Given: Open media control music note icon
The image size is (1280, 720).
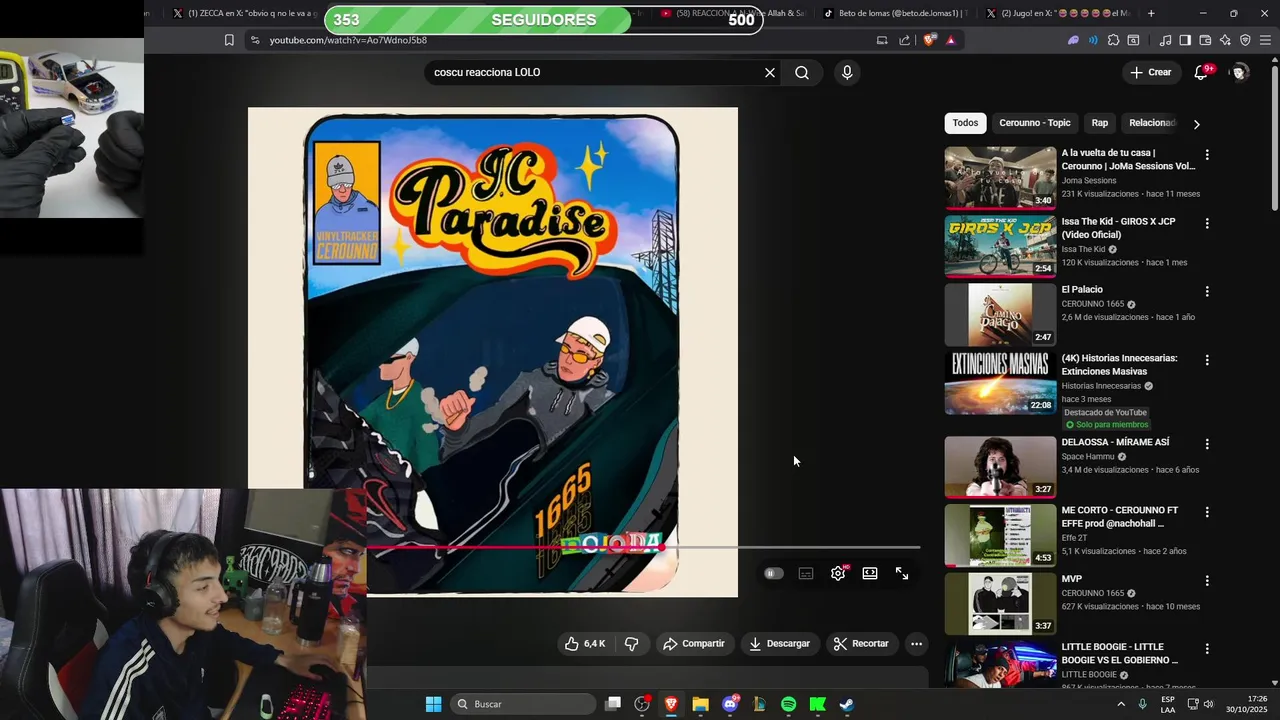Looking at the screenshot, I should tap(1165, 40).
